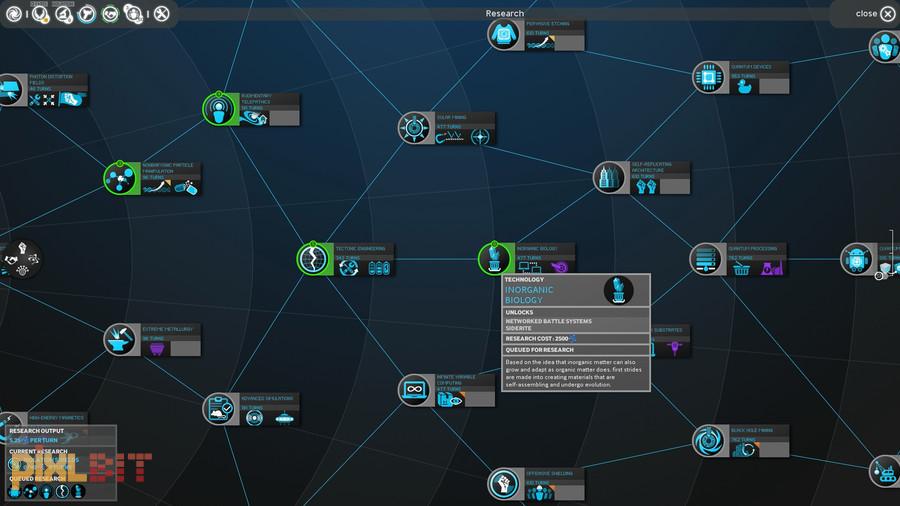900x506 pixels.
Task: Select the people with gears tech node
Action: pyautogui.click(x=885, y=46)
